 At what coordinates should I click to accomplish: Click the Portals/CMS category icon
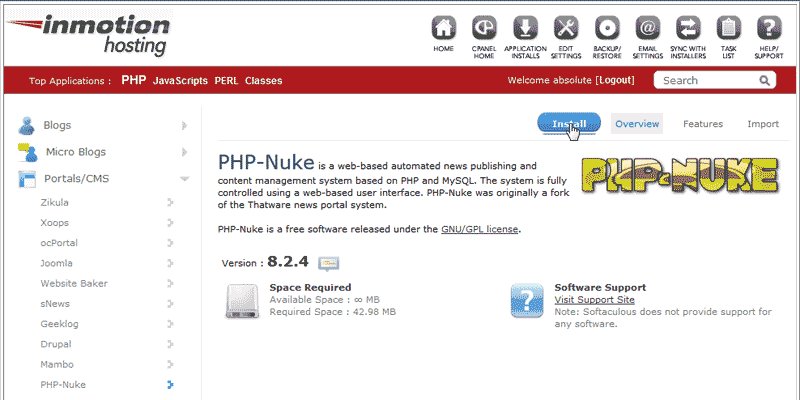click(27, 179)
